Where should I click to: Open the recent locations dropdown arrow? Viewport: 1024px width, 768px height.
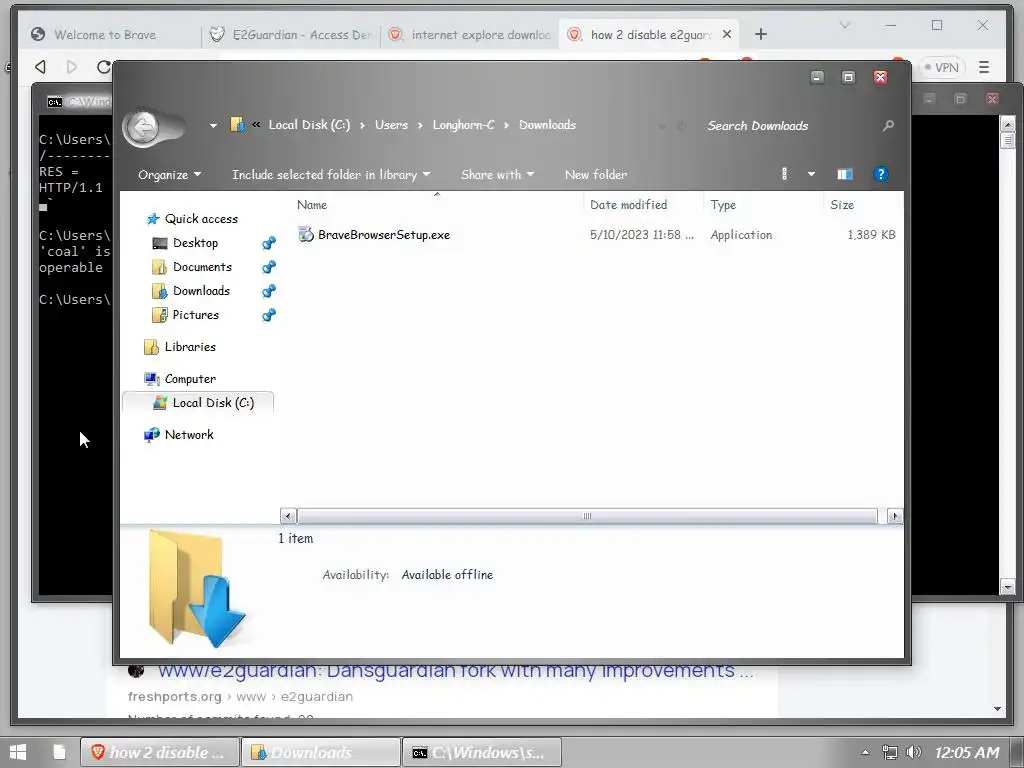213,125
